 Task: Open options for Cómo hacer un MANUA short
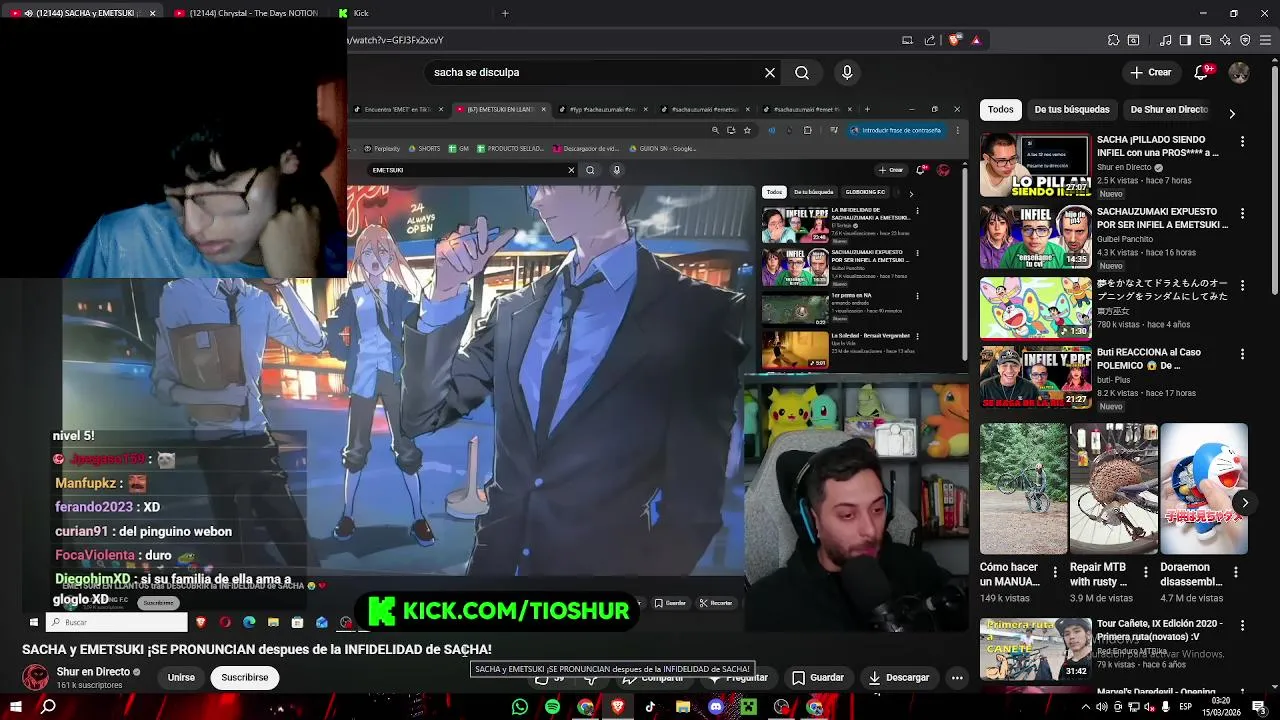click(x=1056, y=573)
